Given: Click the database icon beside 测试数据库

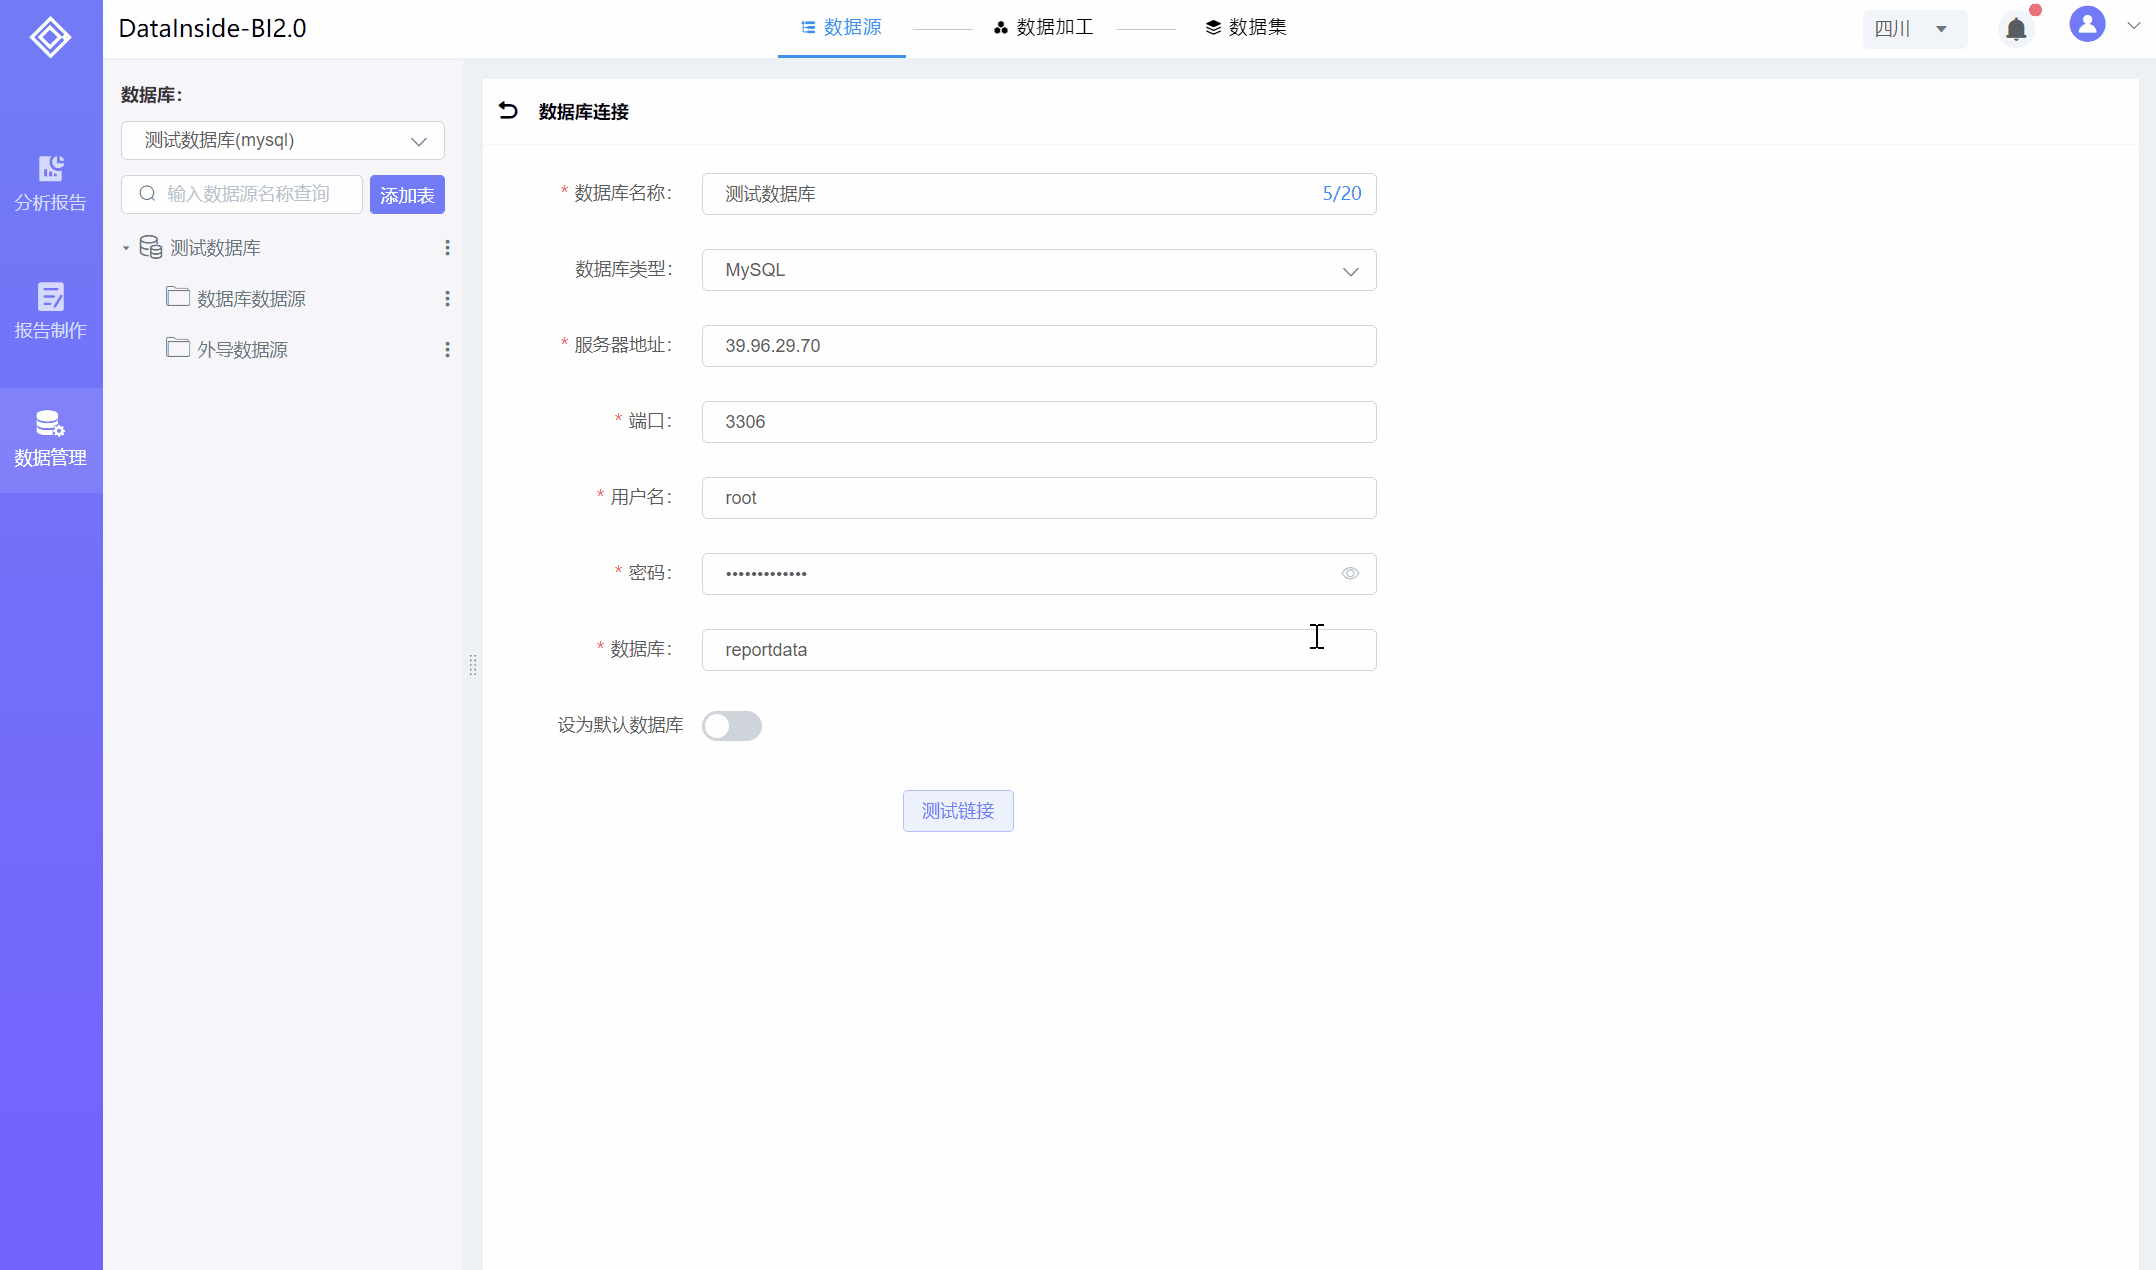Looking at the screenshot, I should [151, 247].
